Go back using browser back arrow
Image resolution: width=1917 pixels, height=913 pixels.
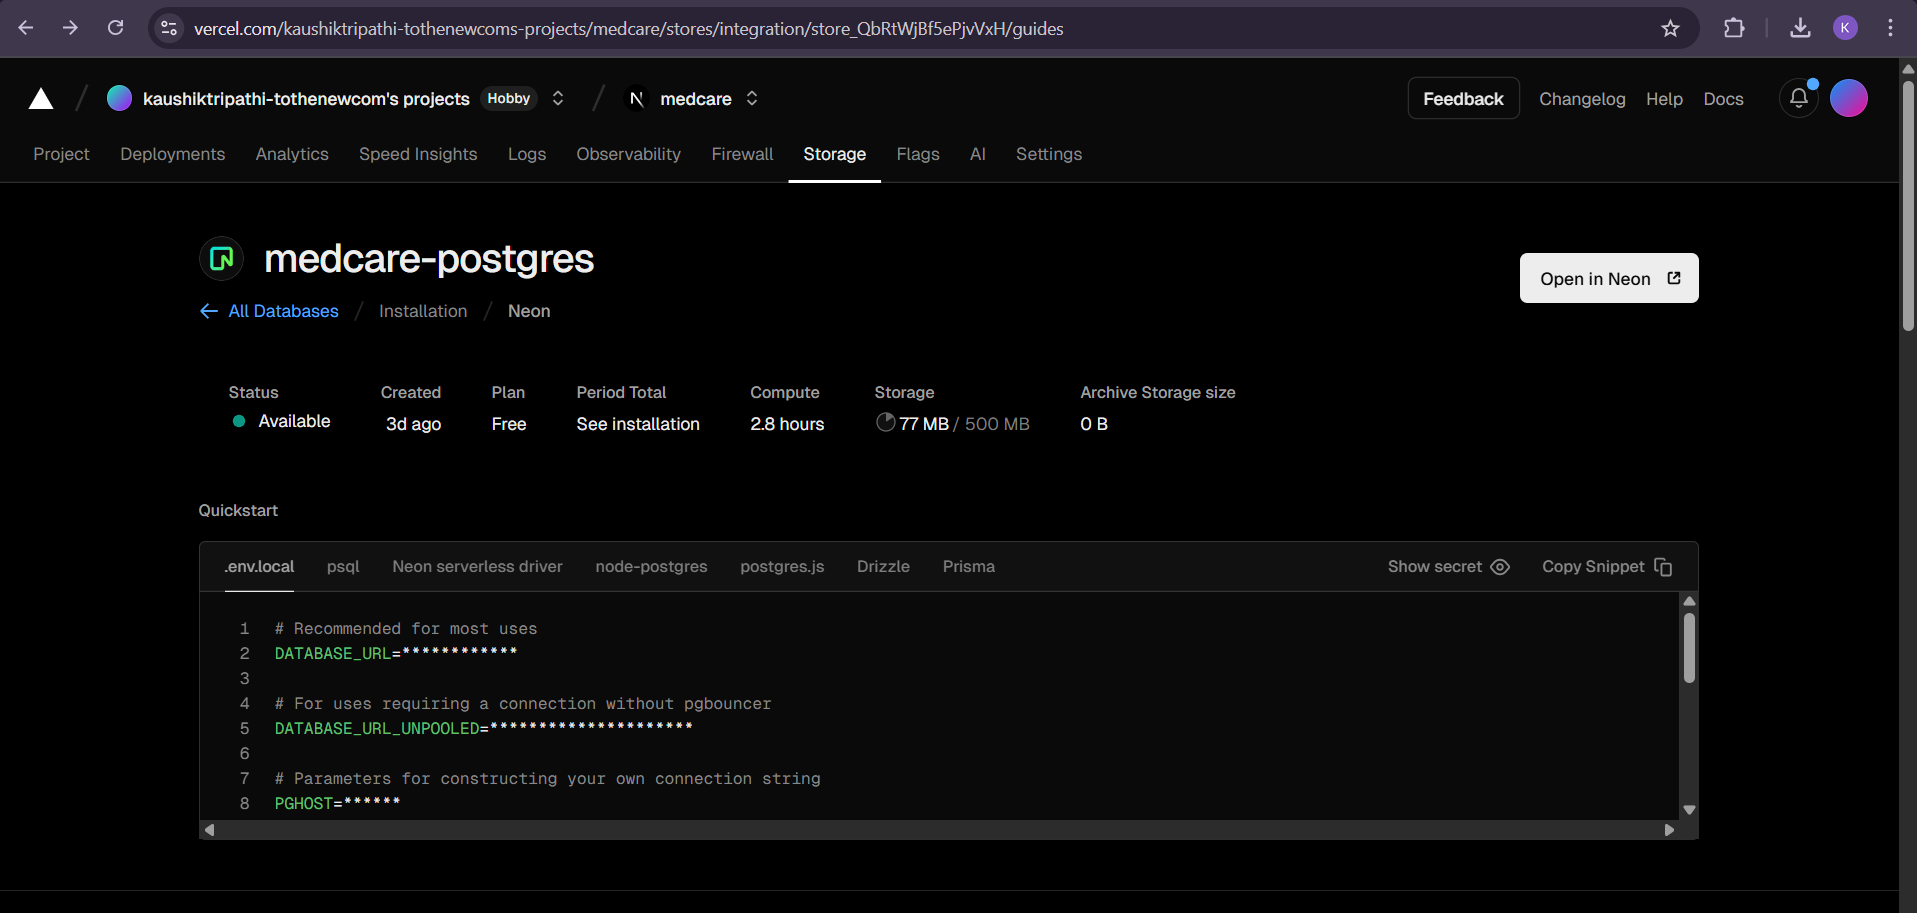[26, 28]
